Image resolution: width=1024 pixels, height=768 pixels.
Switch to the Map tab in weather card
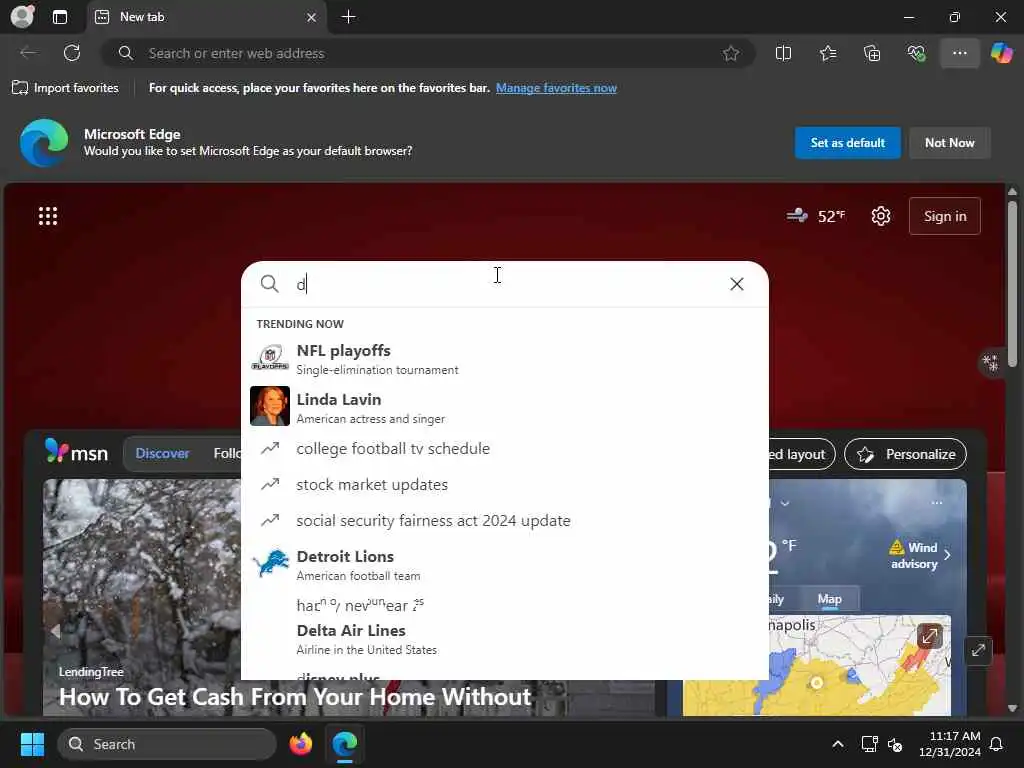pyautogui.click(x=829, y=599)
